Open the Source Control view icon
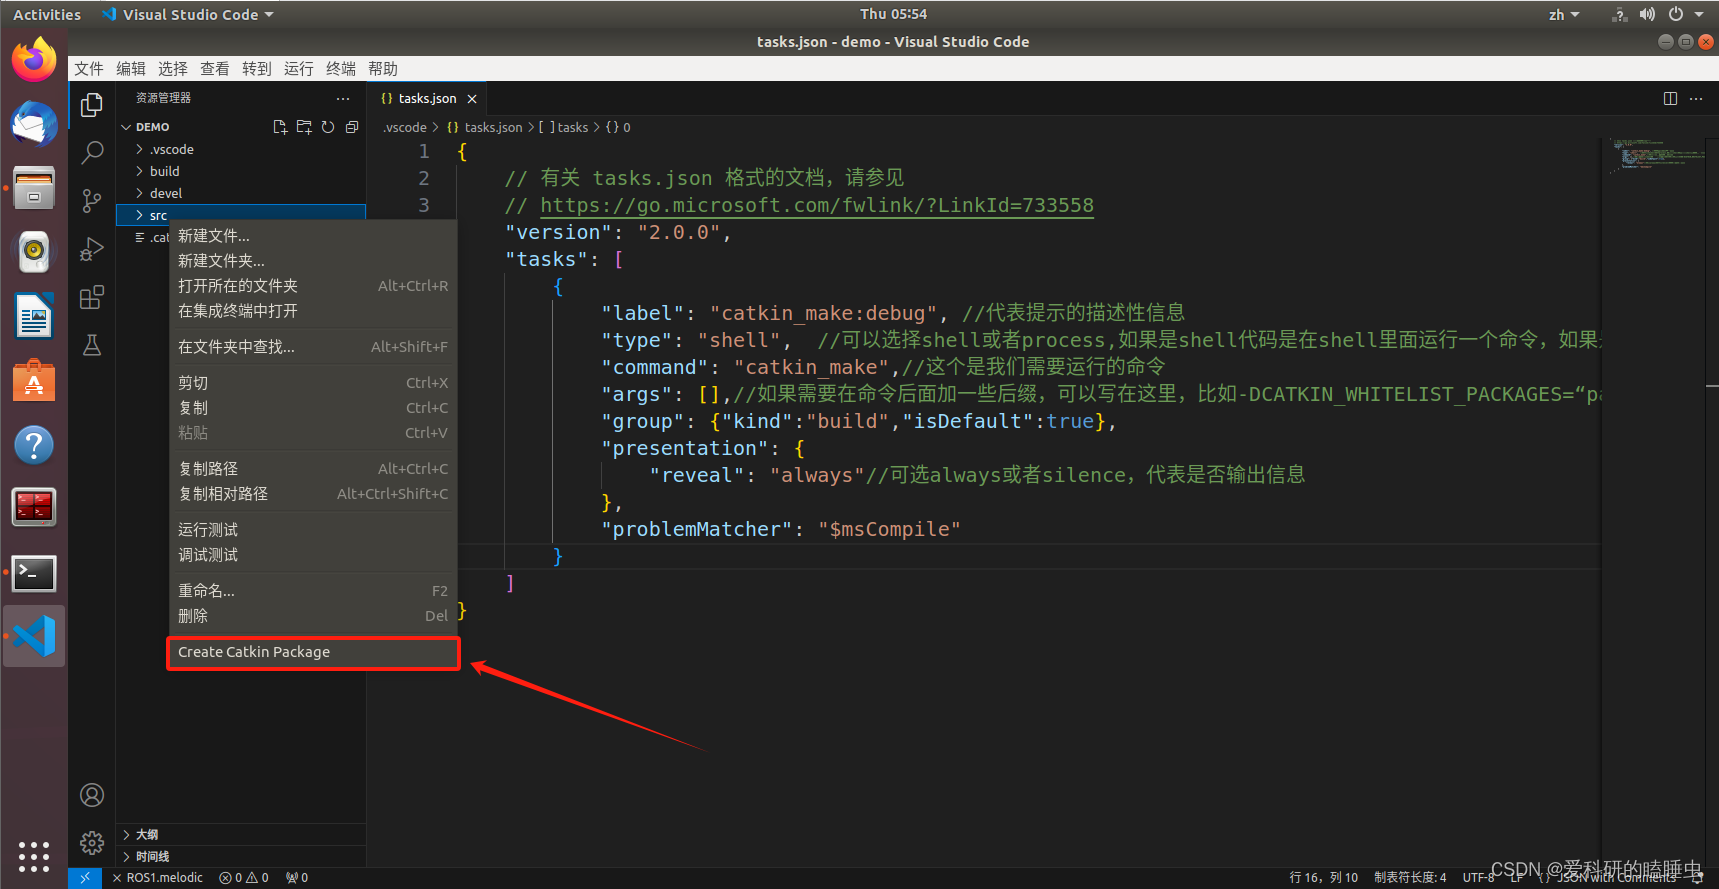1719x889 pixels. (x=92, y=201)
